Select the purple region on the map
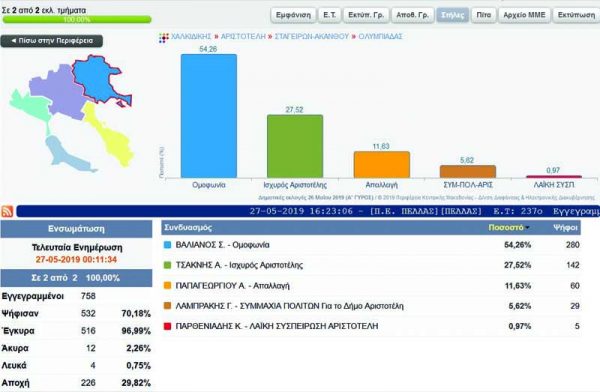Screen dimensions: 600x392 click(x=57, y=92)
